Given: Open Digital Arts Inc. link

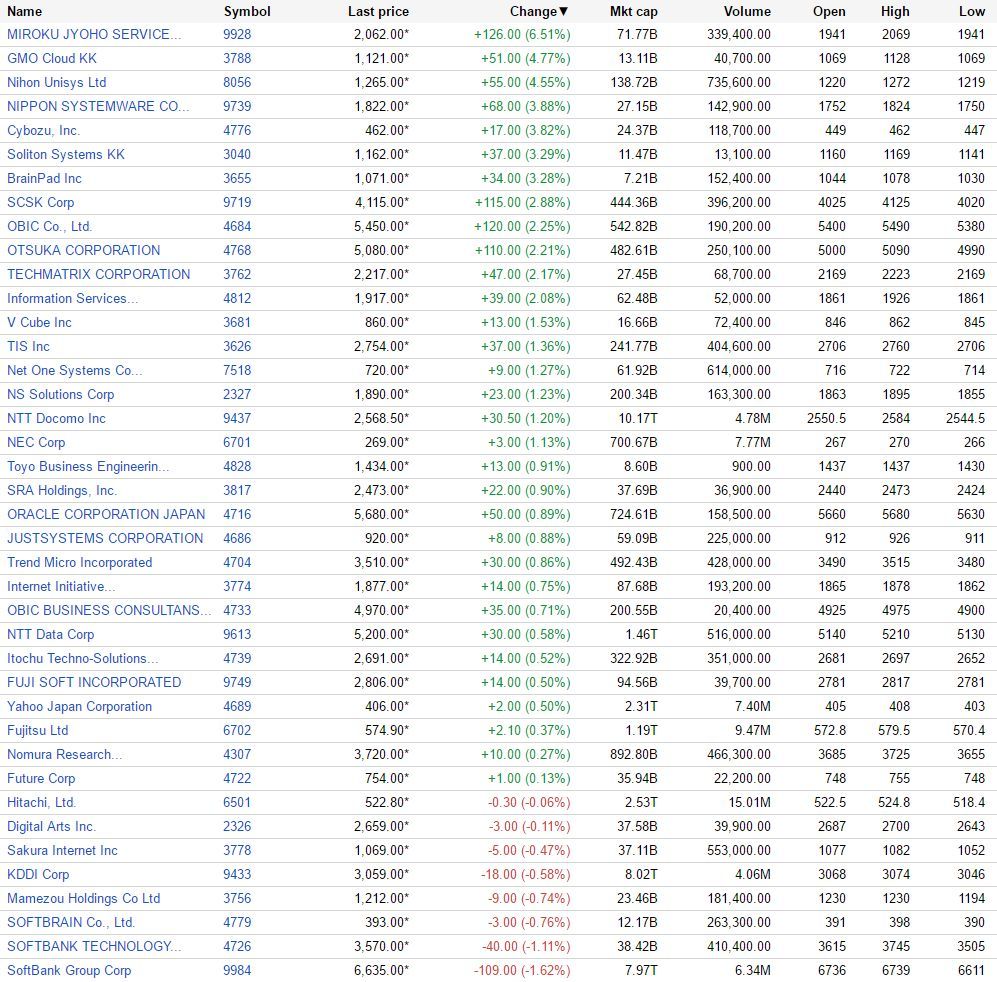Looking at the screenshot, I should [x=52, y=827].
